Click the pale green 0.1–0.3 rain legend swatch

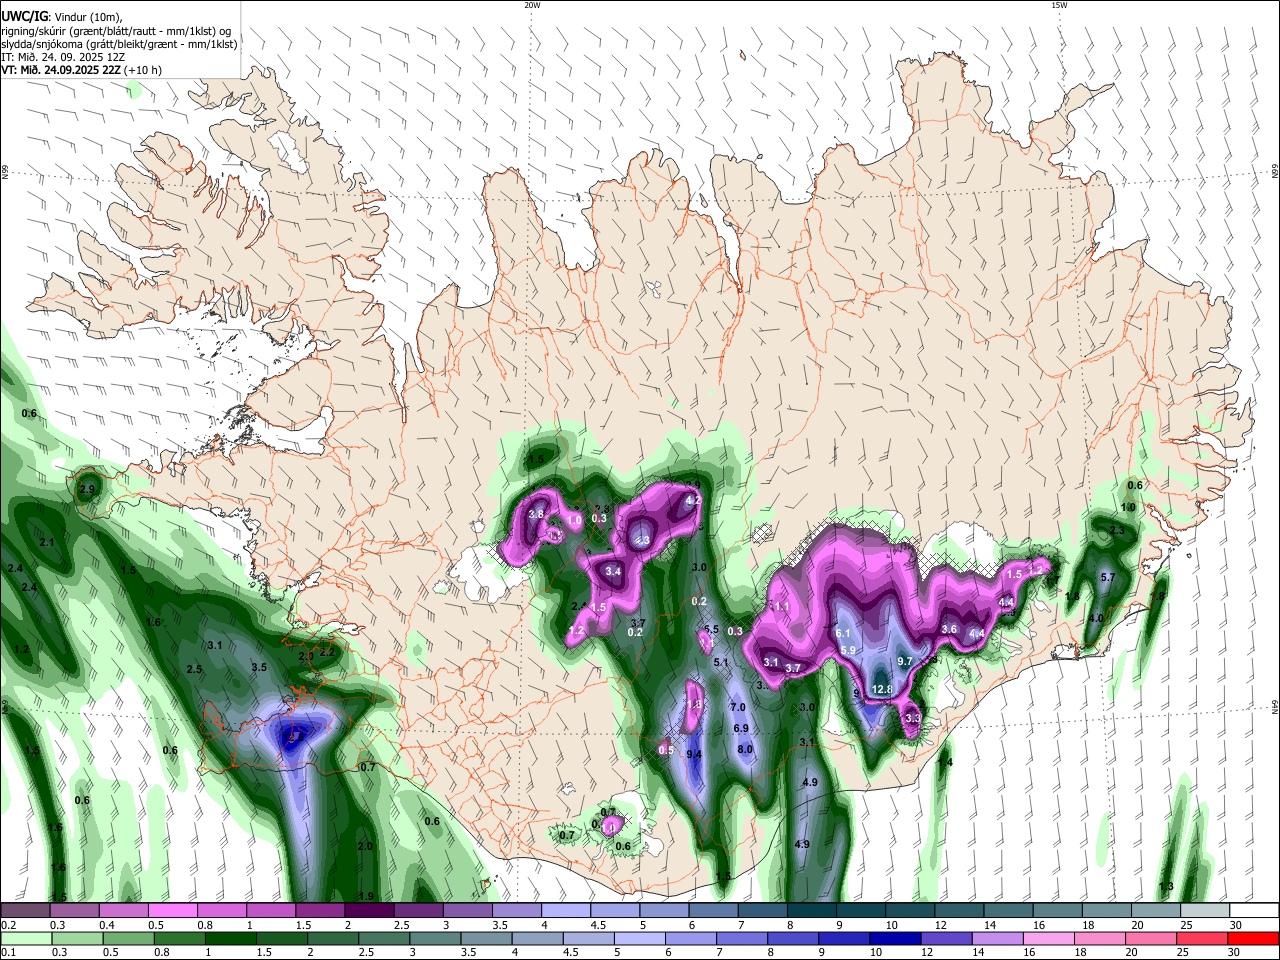coord(25,938)
